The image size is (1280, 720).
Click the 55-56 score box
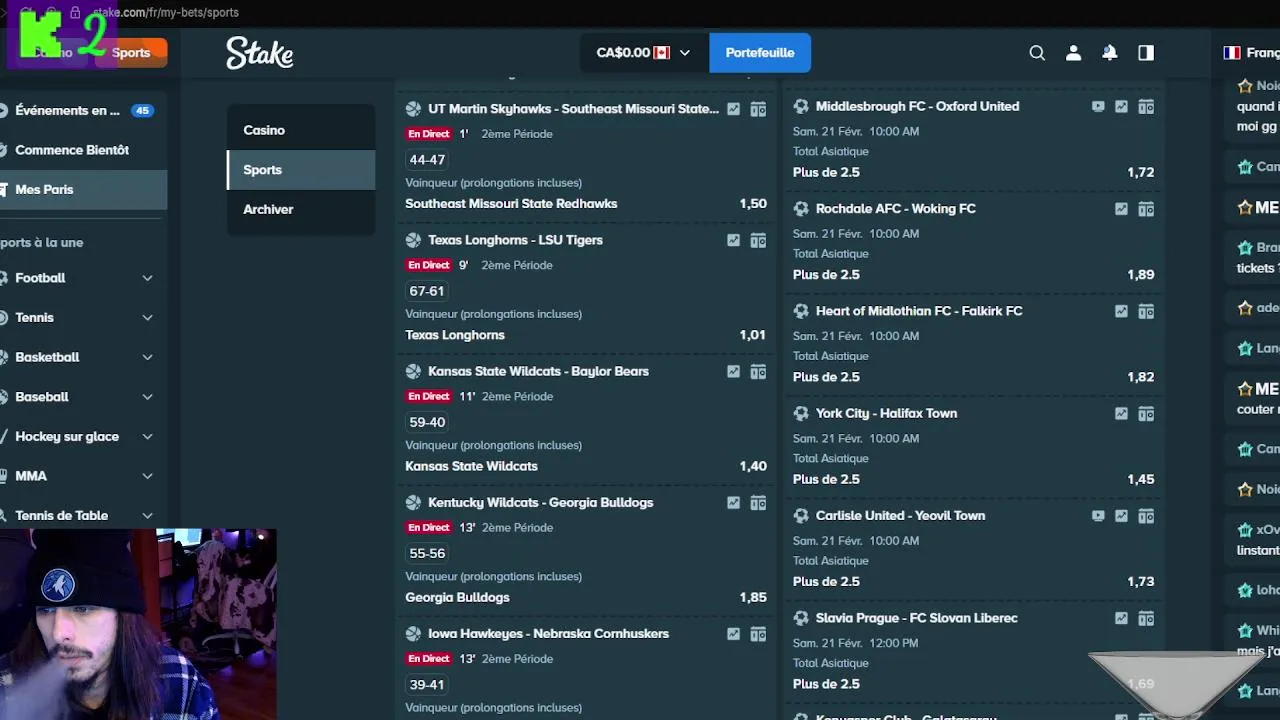[x=427, y=553]
